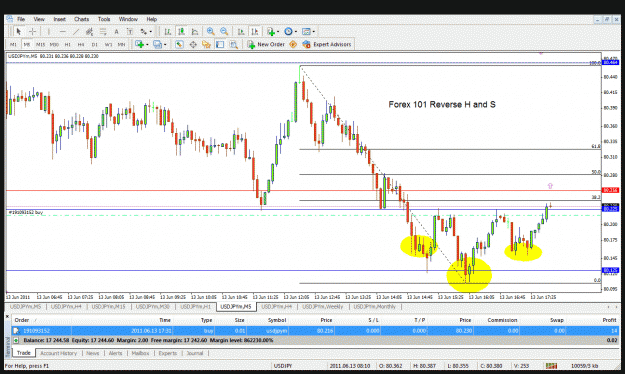This screenshot has width=625, height=374.
Task: Open the Indicators dropdown arrow
Action: tap(278, 31)
